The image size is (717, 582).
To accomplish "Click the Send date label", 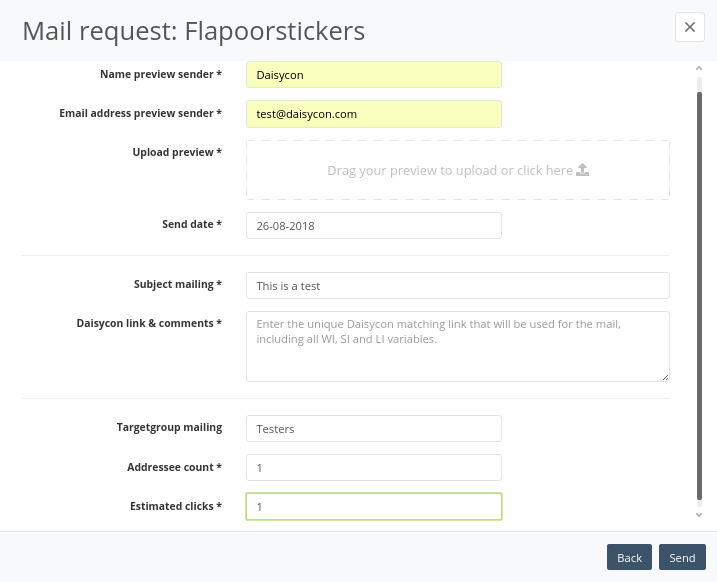I will click(192, 224).
